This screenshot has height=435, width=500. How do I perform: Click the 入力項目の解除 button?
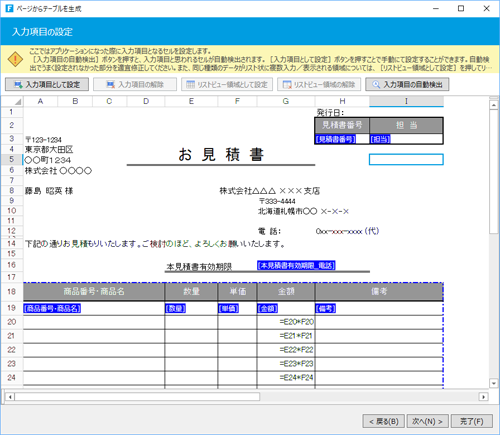pyautogui.click(x=135, y=84)
